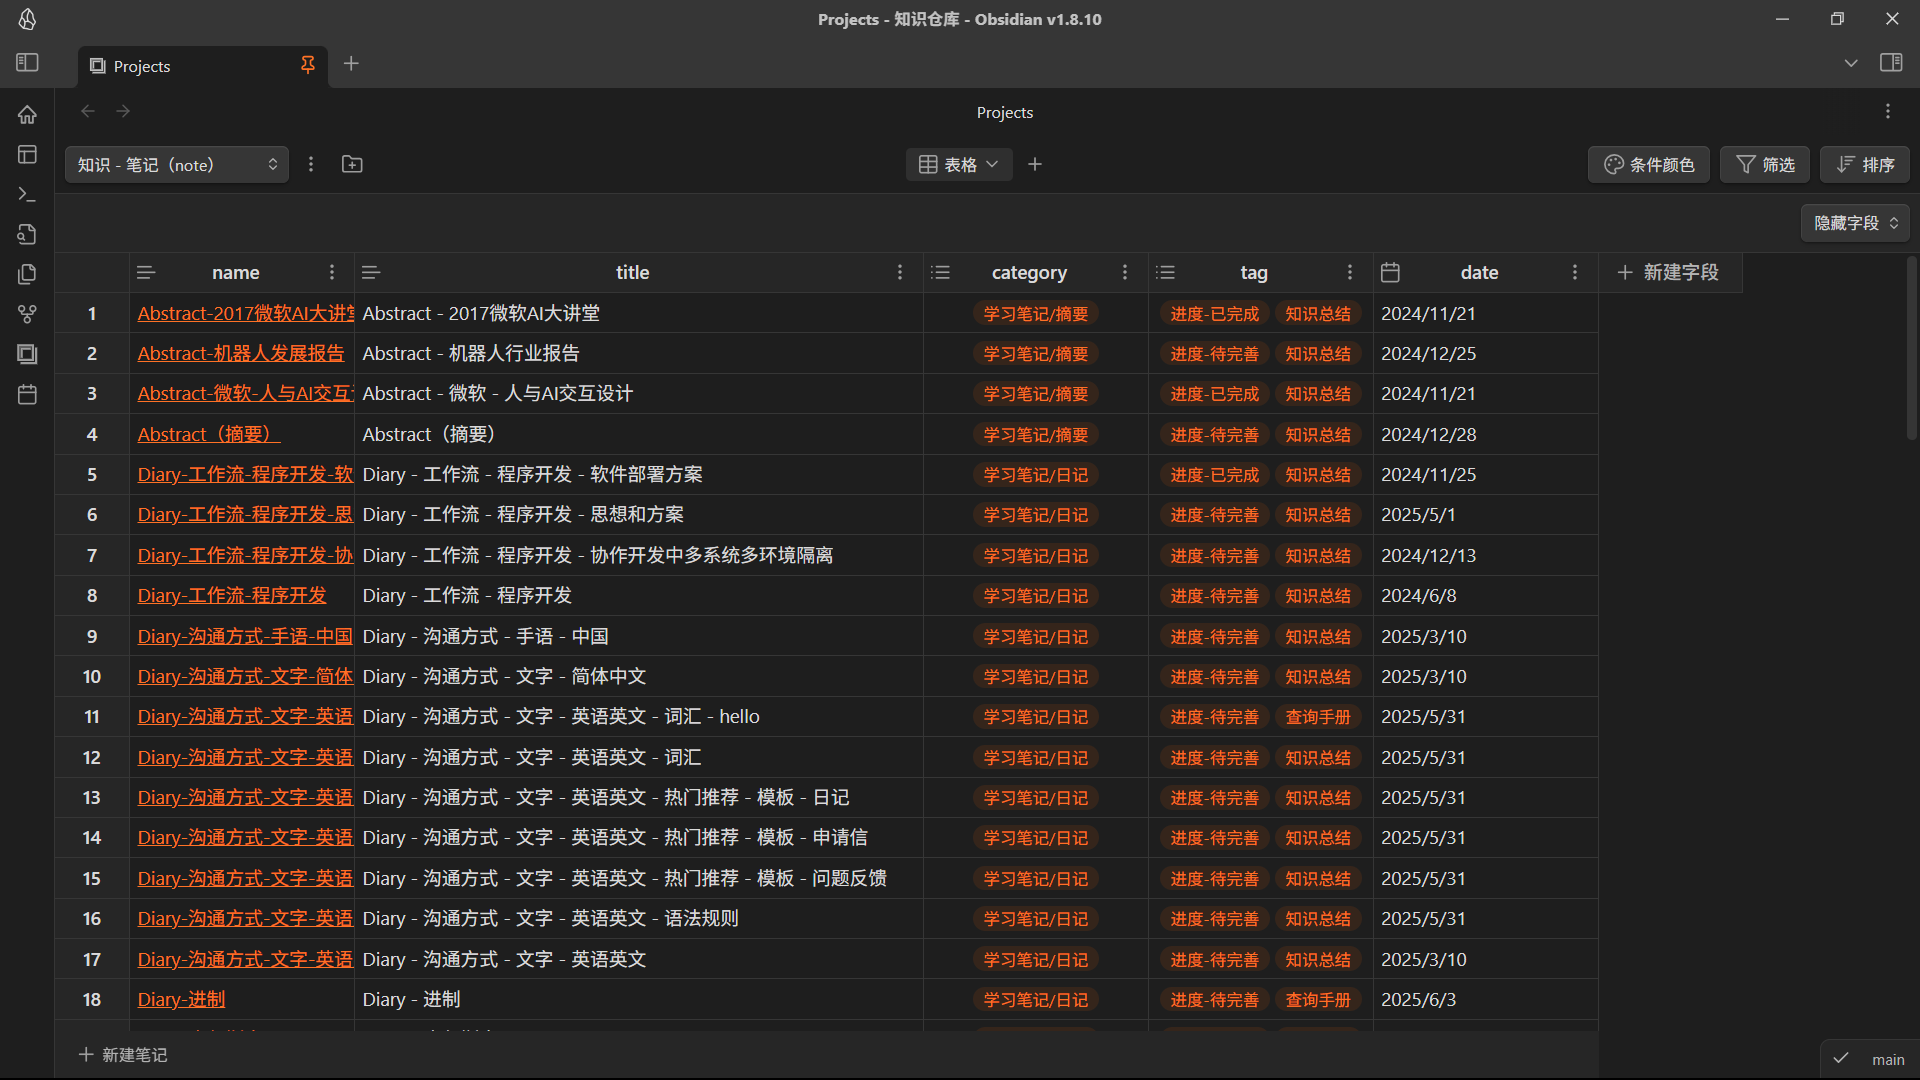The width and height of the screenshot is (1920, 1080).
Task: Add a new view with plus icon
Action: click(x=1035, y=164)
